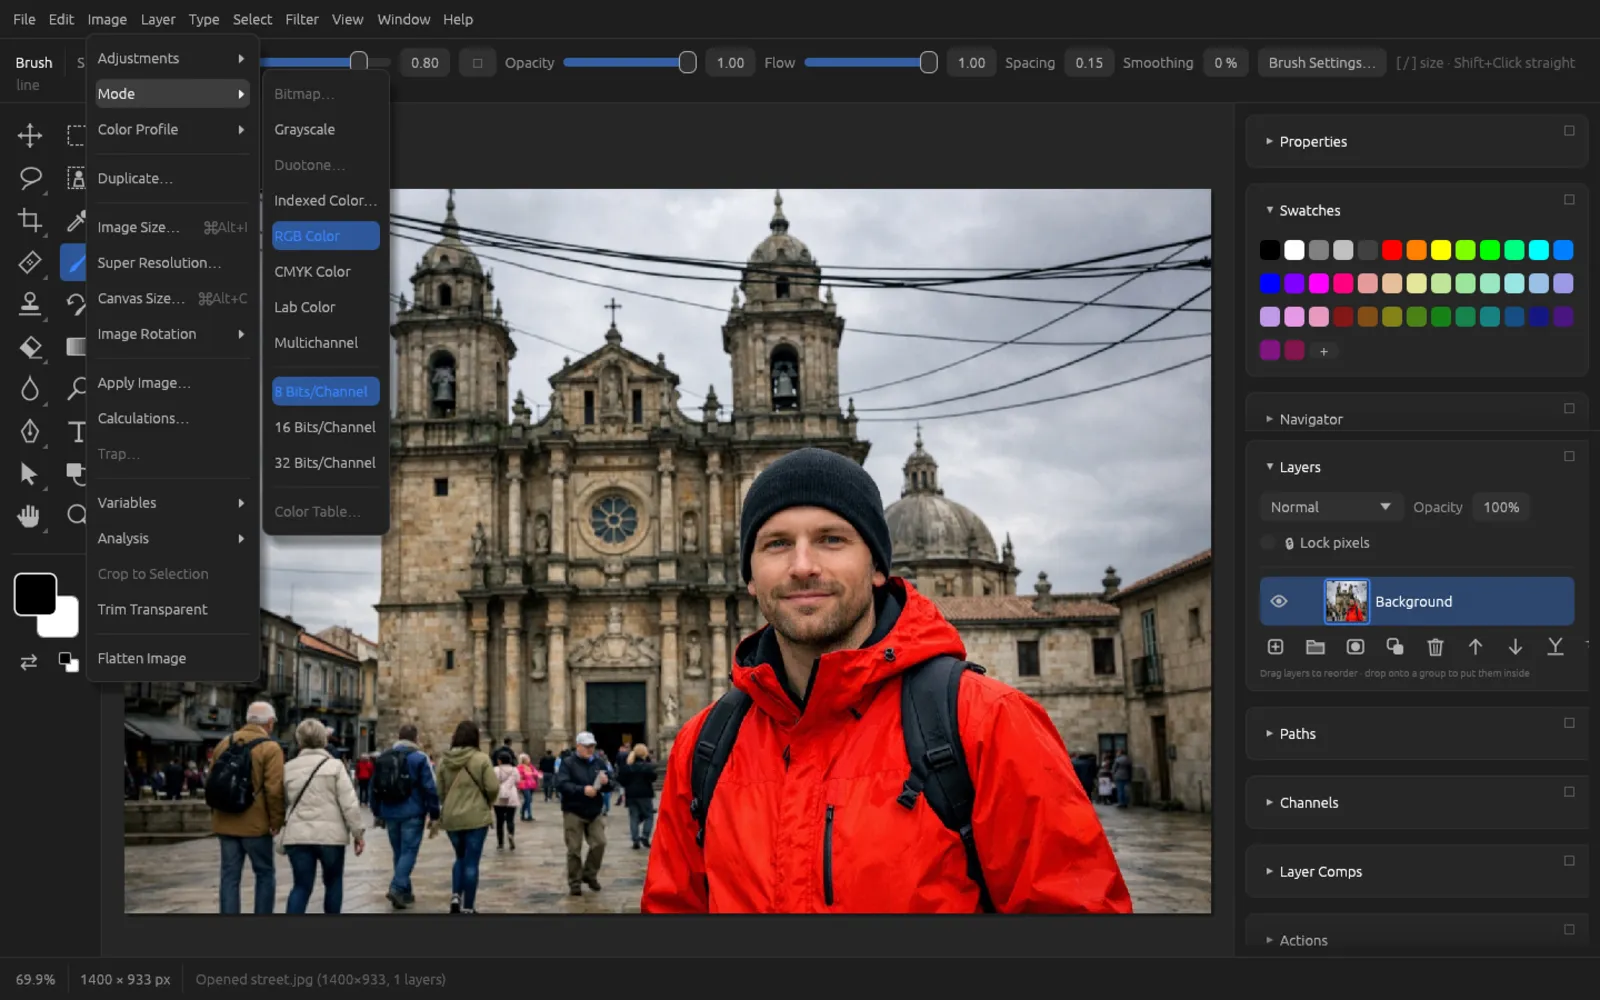
Task: Expand the Layer Comps panel
Action: 1313,872
